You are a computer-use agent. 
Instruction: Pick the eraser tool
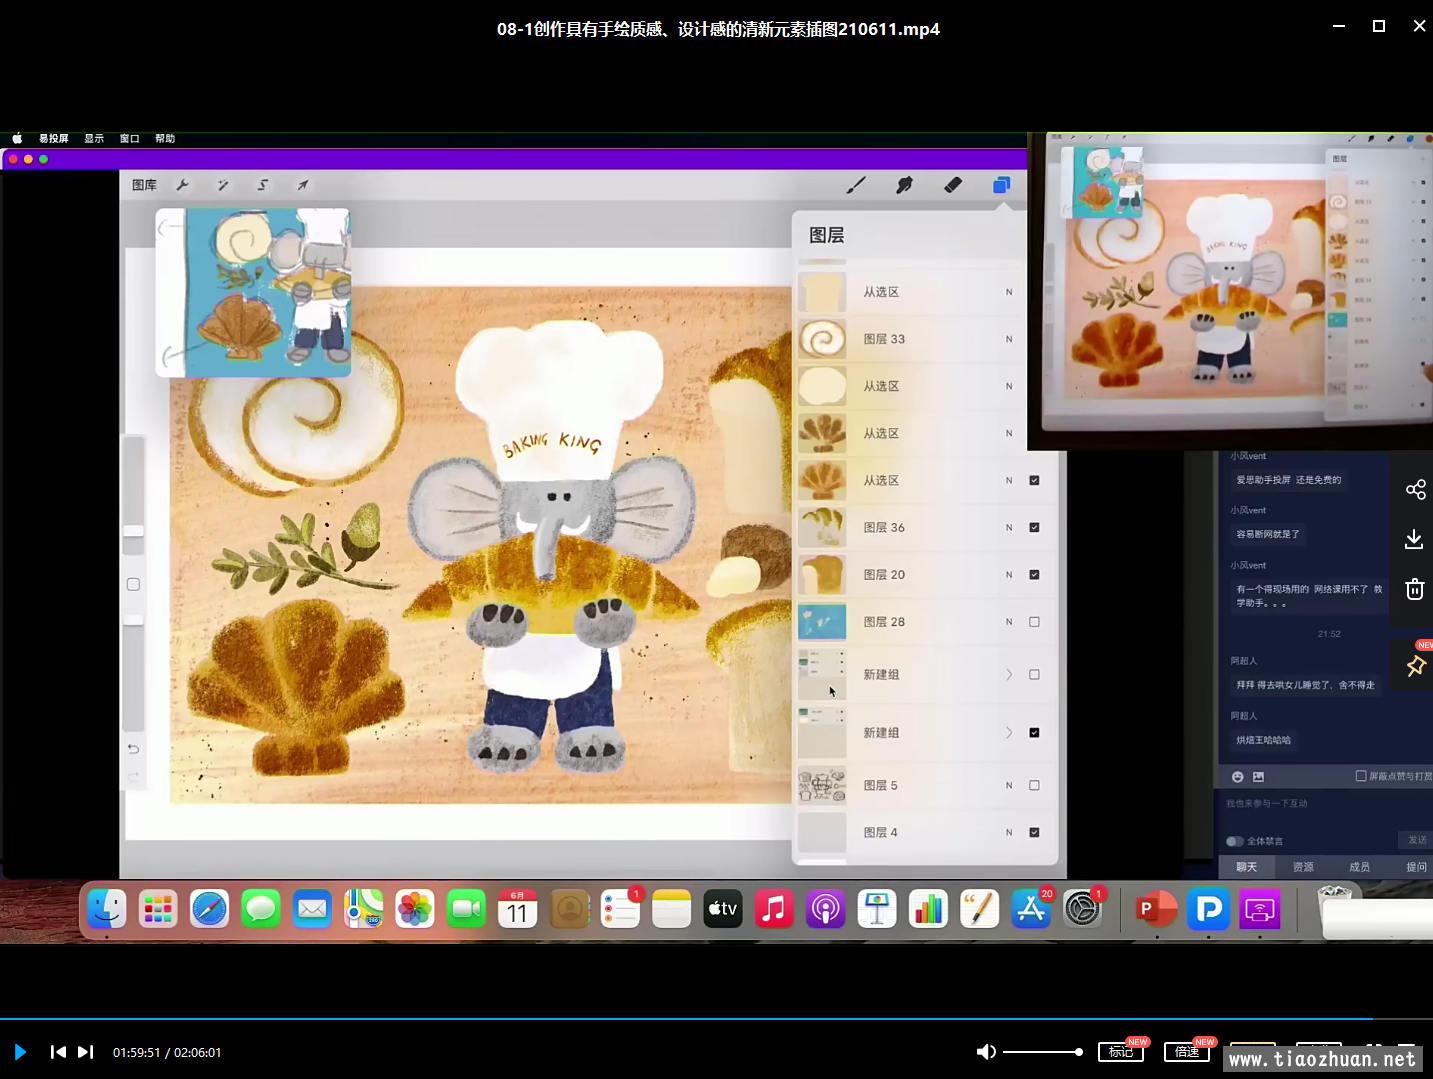(953, 185)
